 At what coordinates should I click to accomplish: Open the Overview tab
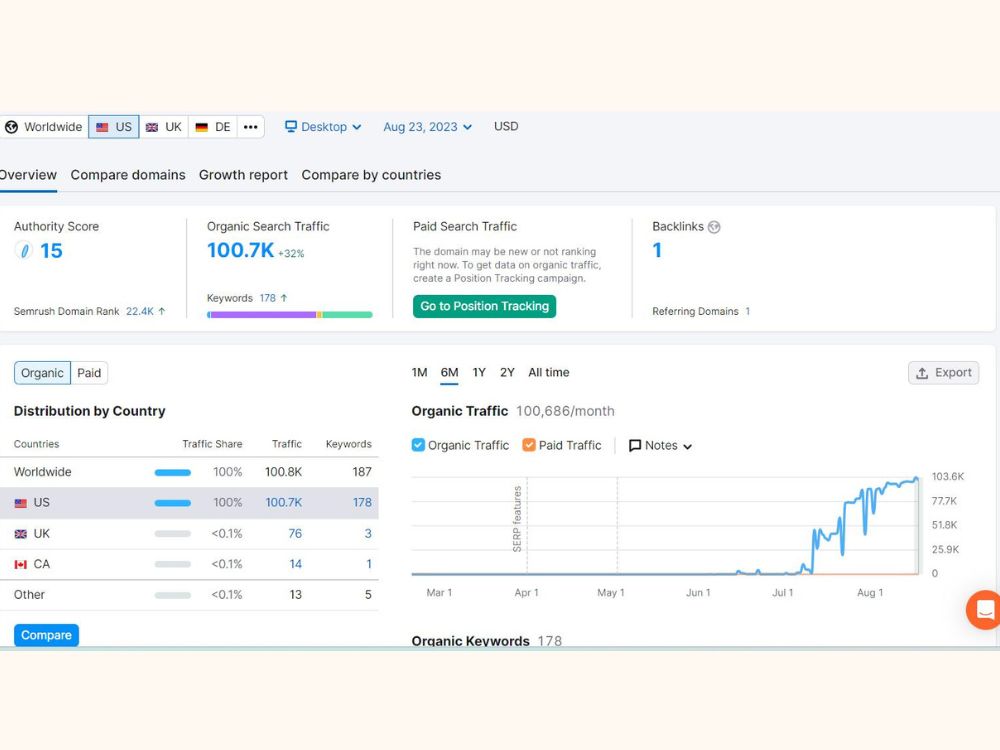coord(28,175)
